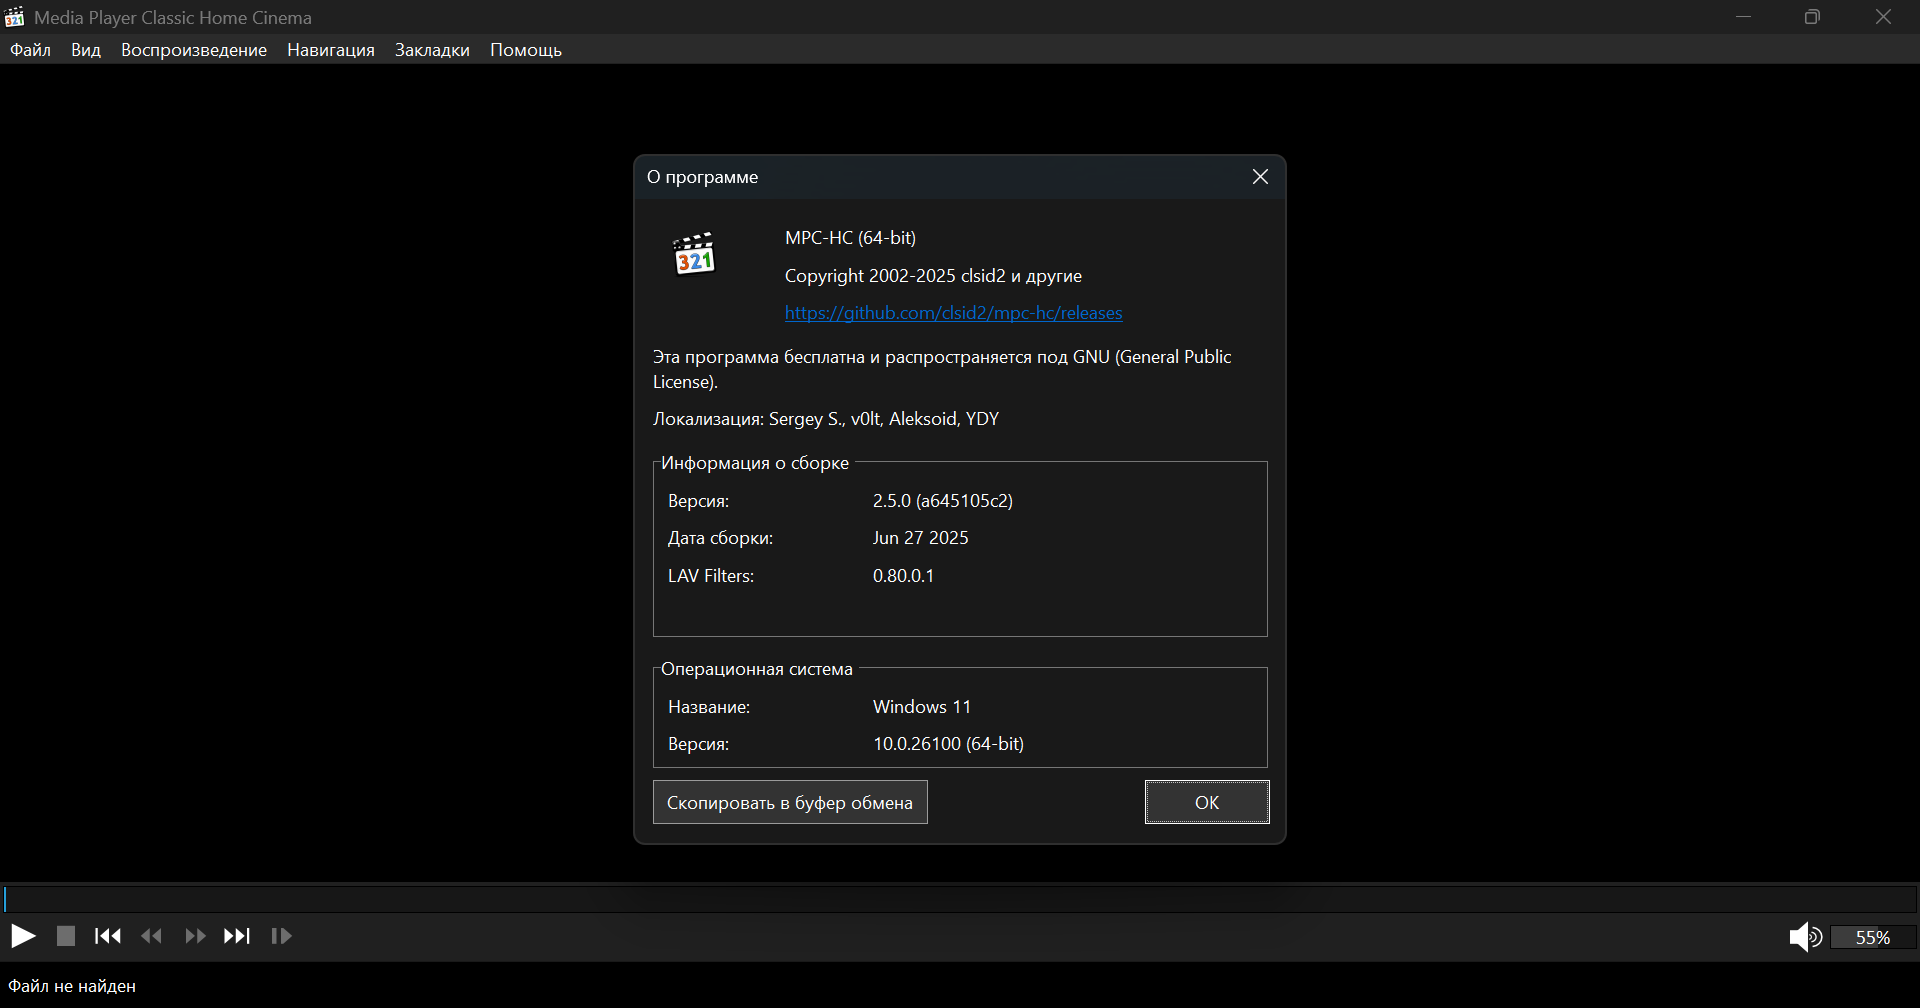Click the LAV Filters label
The height and width of the screenshot is (1008, 1920).
(711, 576)
